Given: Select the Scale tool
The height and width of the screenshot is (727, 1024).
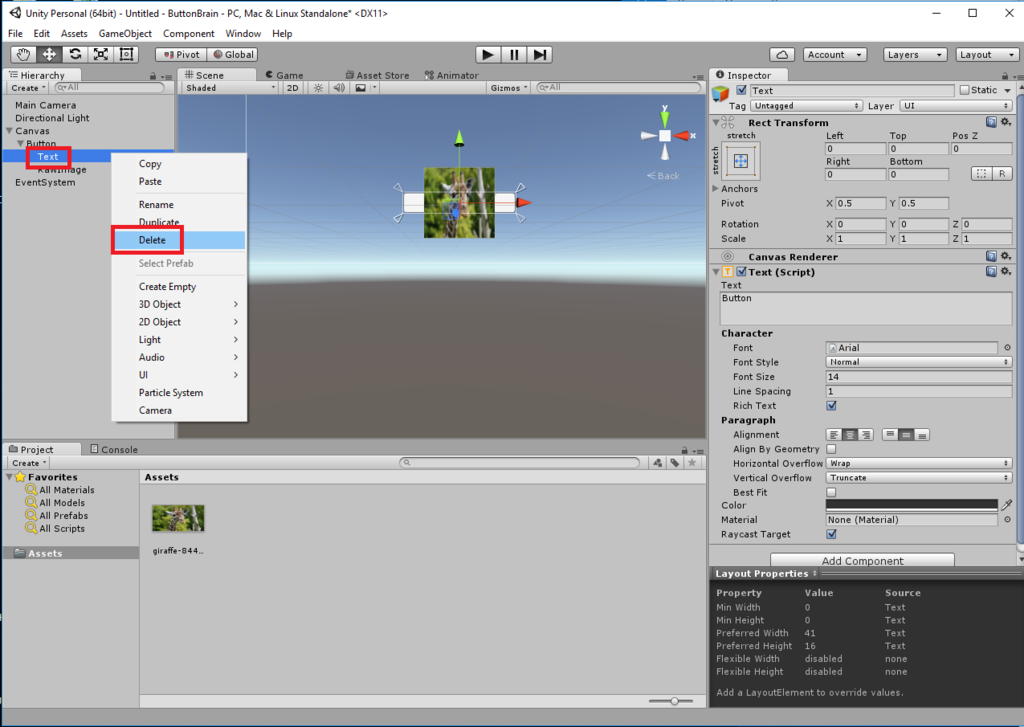Looking at the screenshot, I should click(x=101, y=54).
